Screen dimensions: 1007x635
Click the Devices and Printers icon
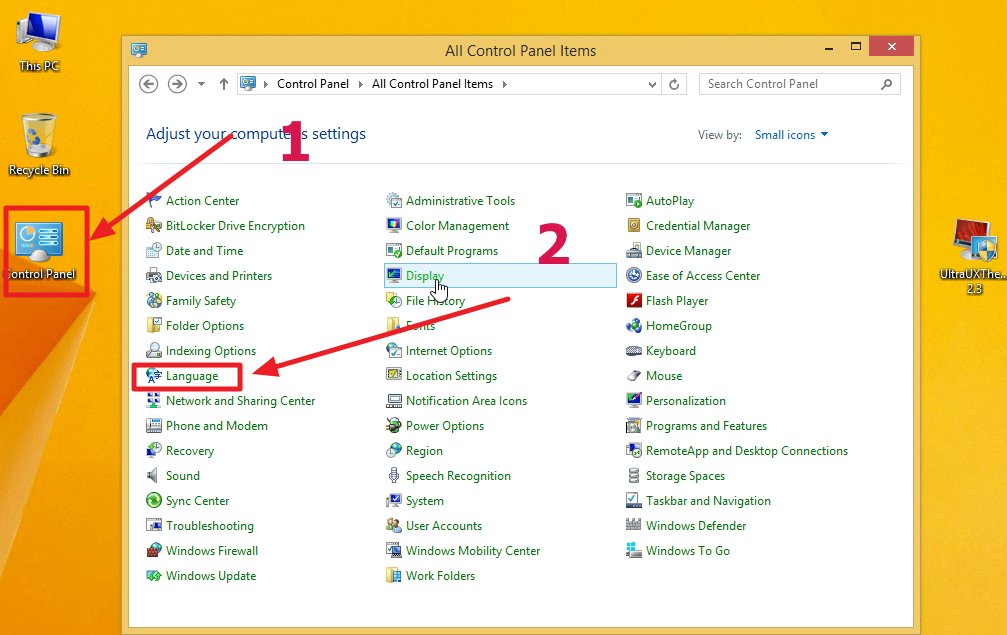(x=153, y=275)
